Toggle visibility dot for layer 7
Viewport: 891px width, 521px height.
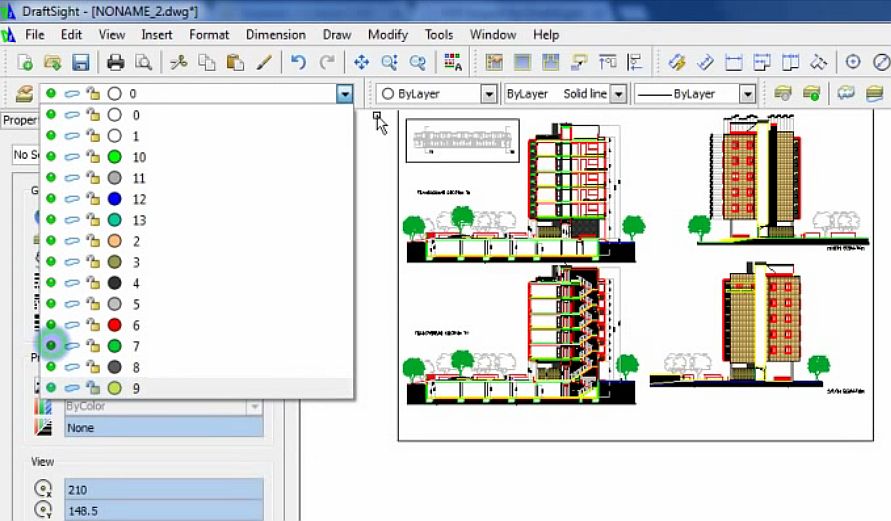[51, 346]
